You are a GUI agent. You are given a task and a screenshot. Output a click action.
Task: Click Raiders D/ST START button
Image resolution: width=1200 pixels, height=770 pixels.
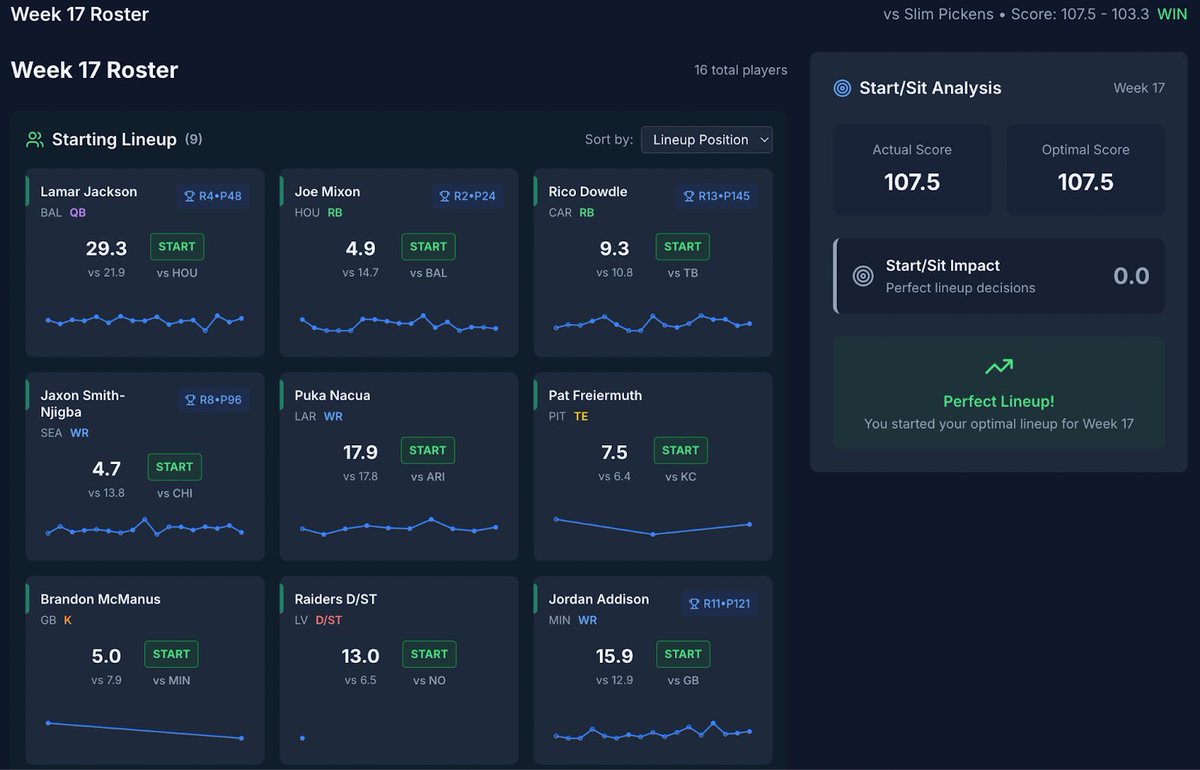point(429,654)
